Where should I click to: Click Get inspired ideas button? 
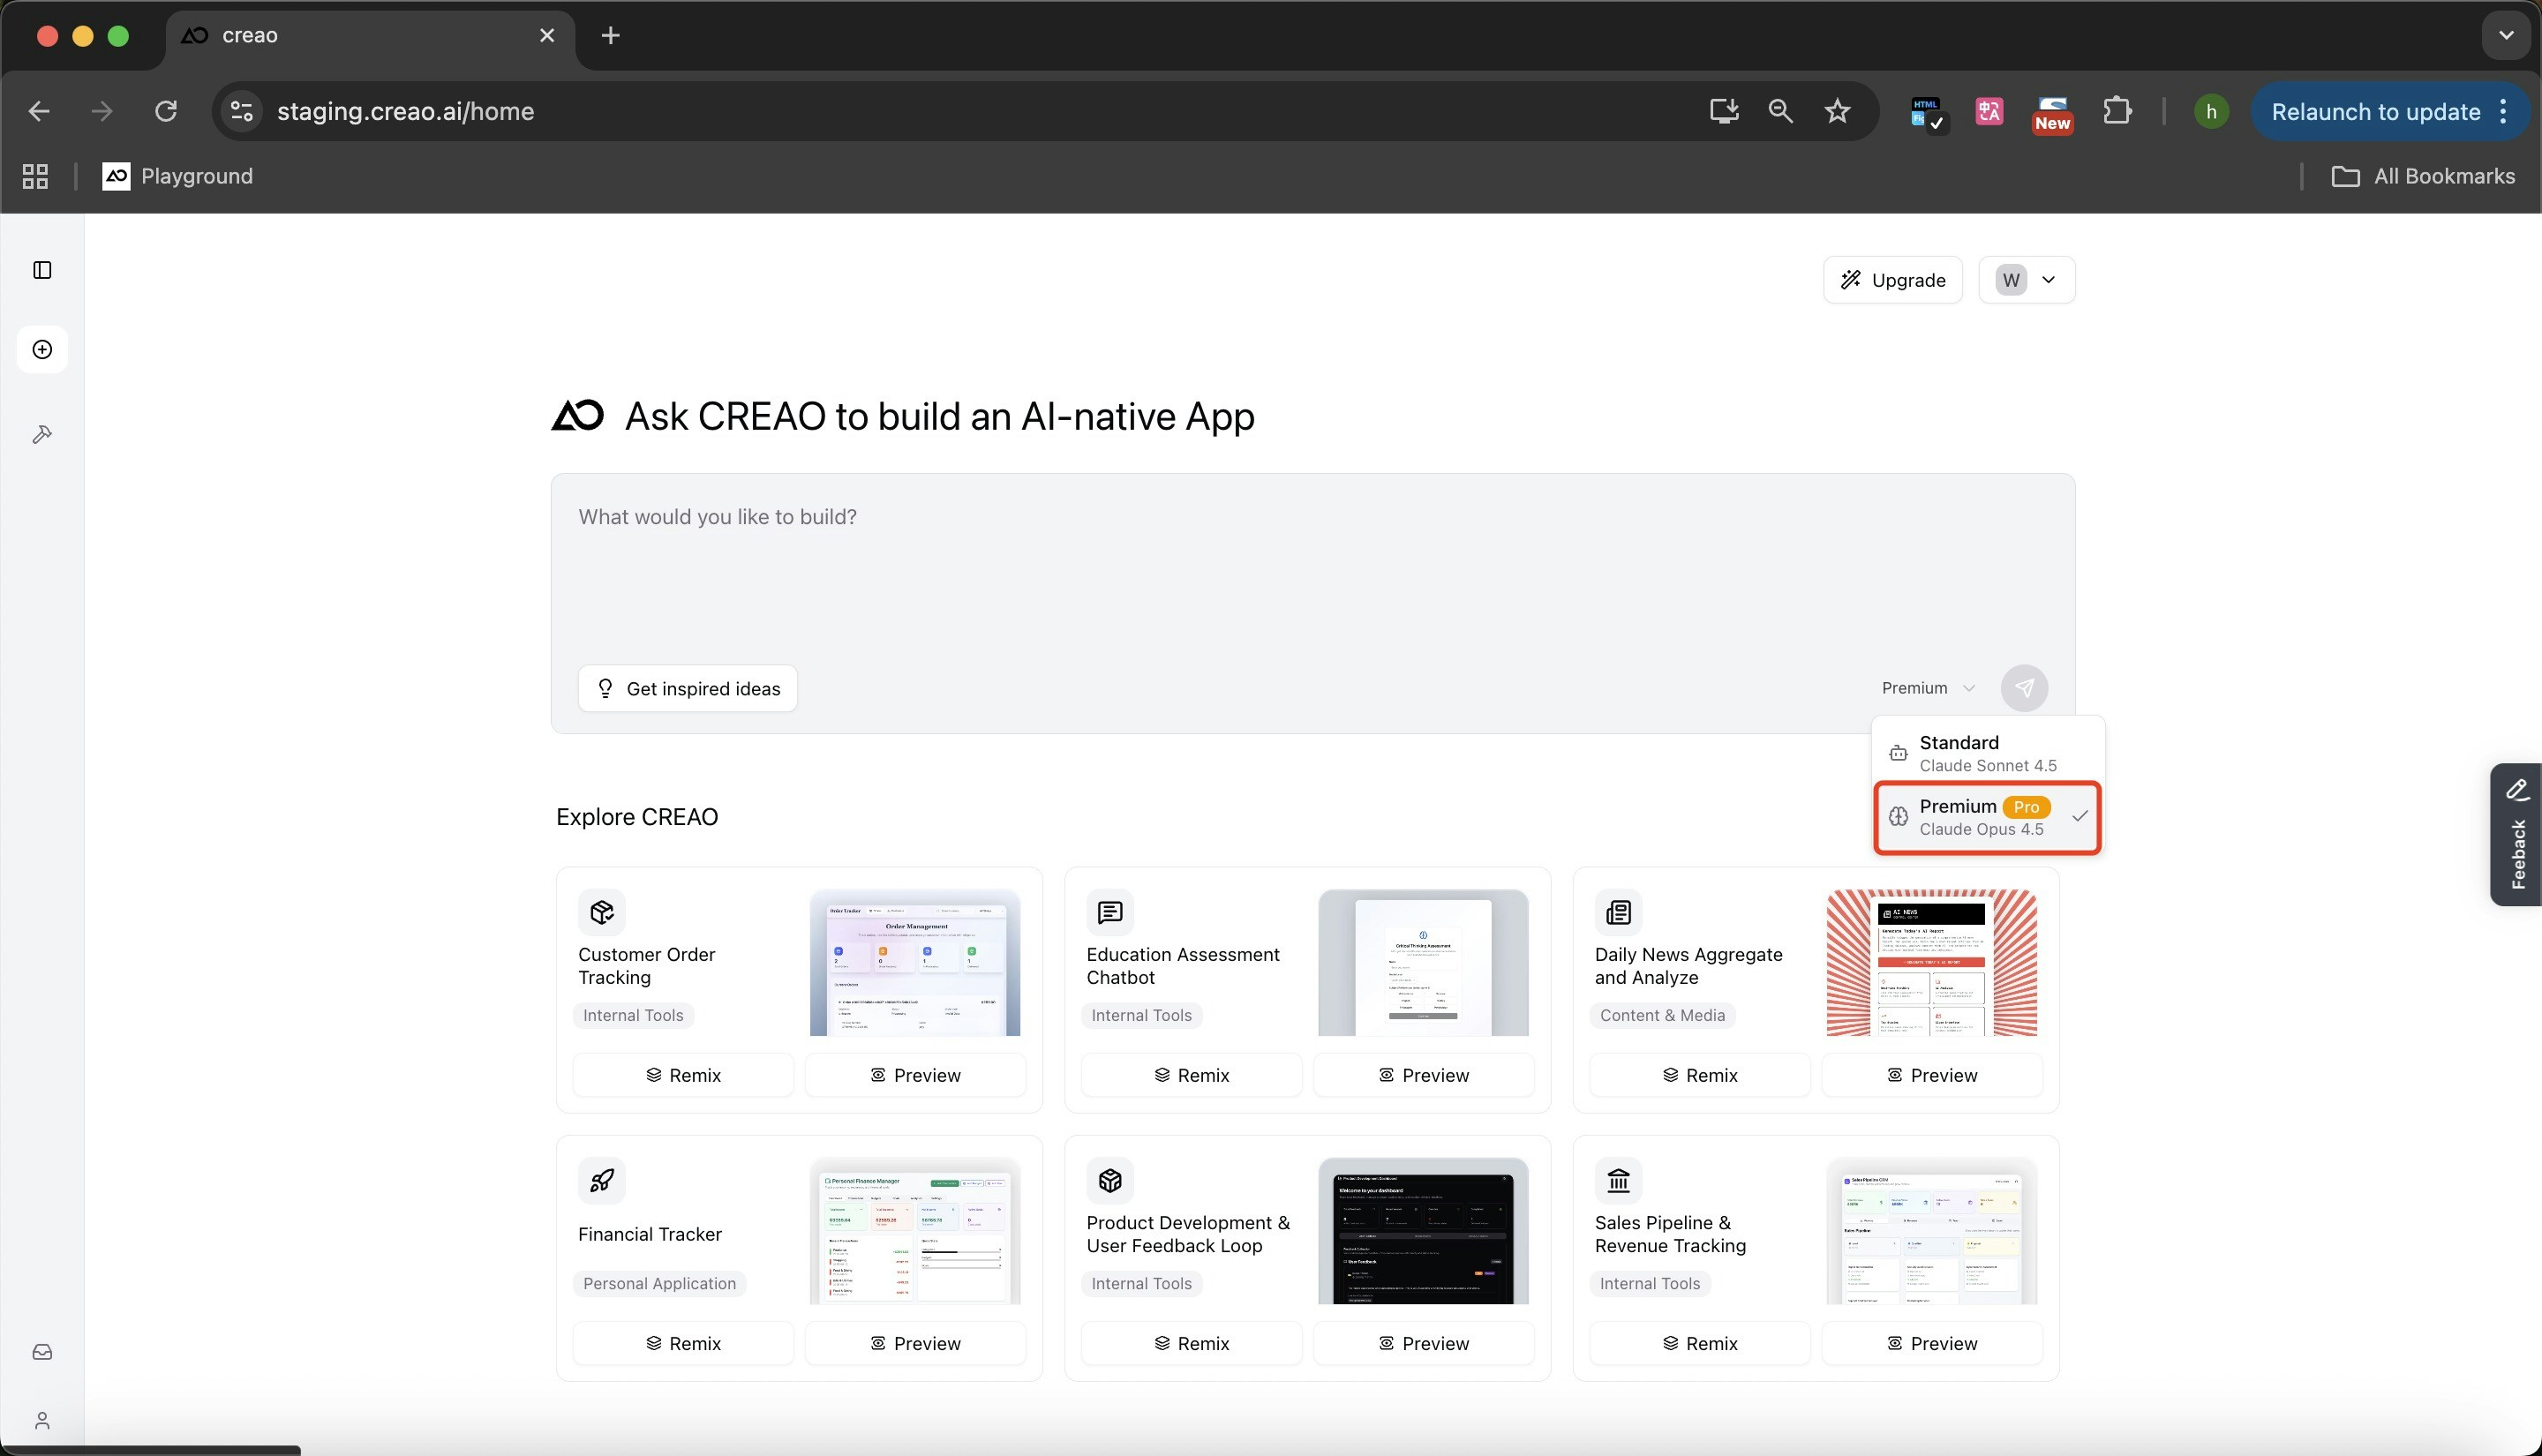(x=687, y=688)
